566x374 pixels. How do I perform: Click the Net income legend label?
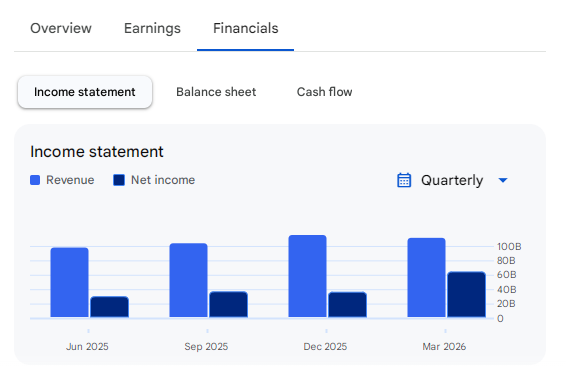tap(163, 180)
